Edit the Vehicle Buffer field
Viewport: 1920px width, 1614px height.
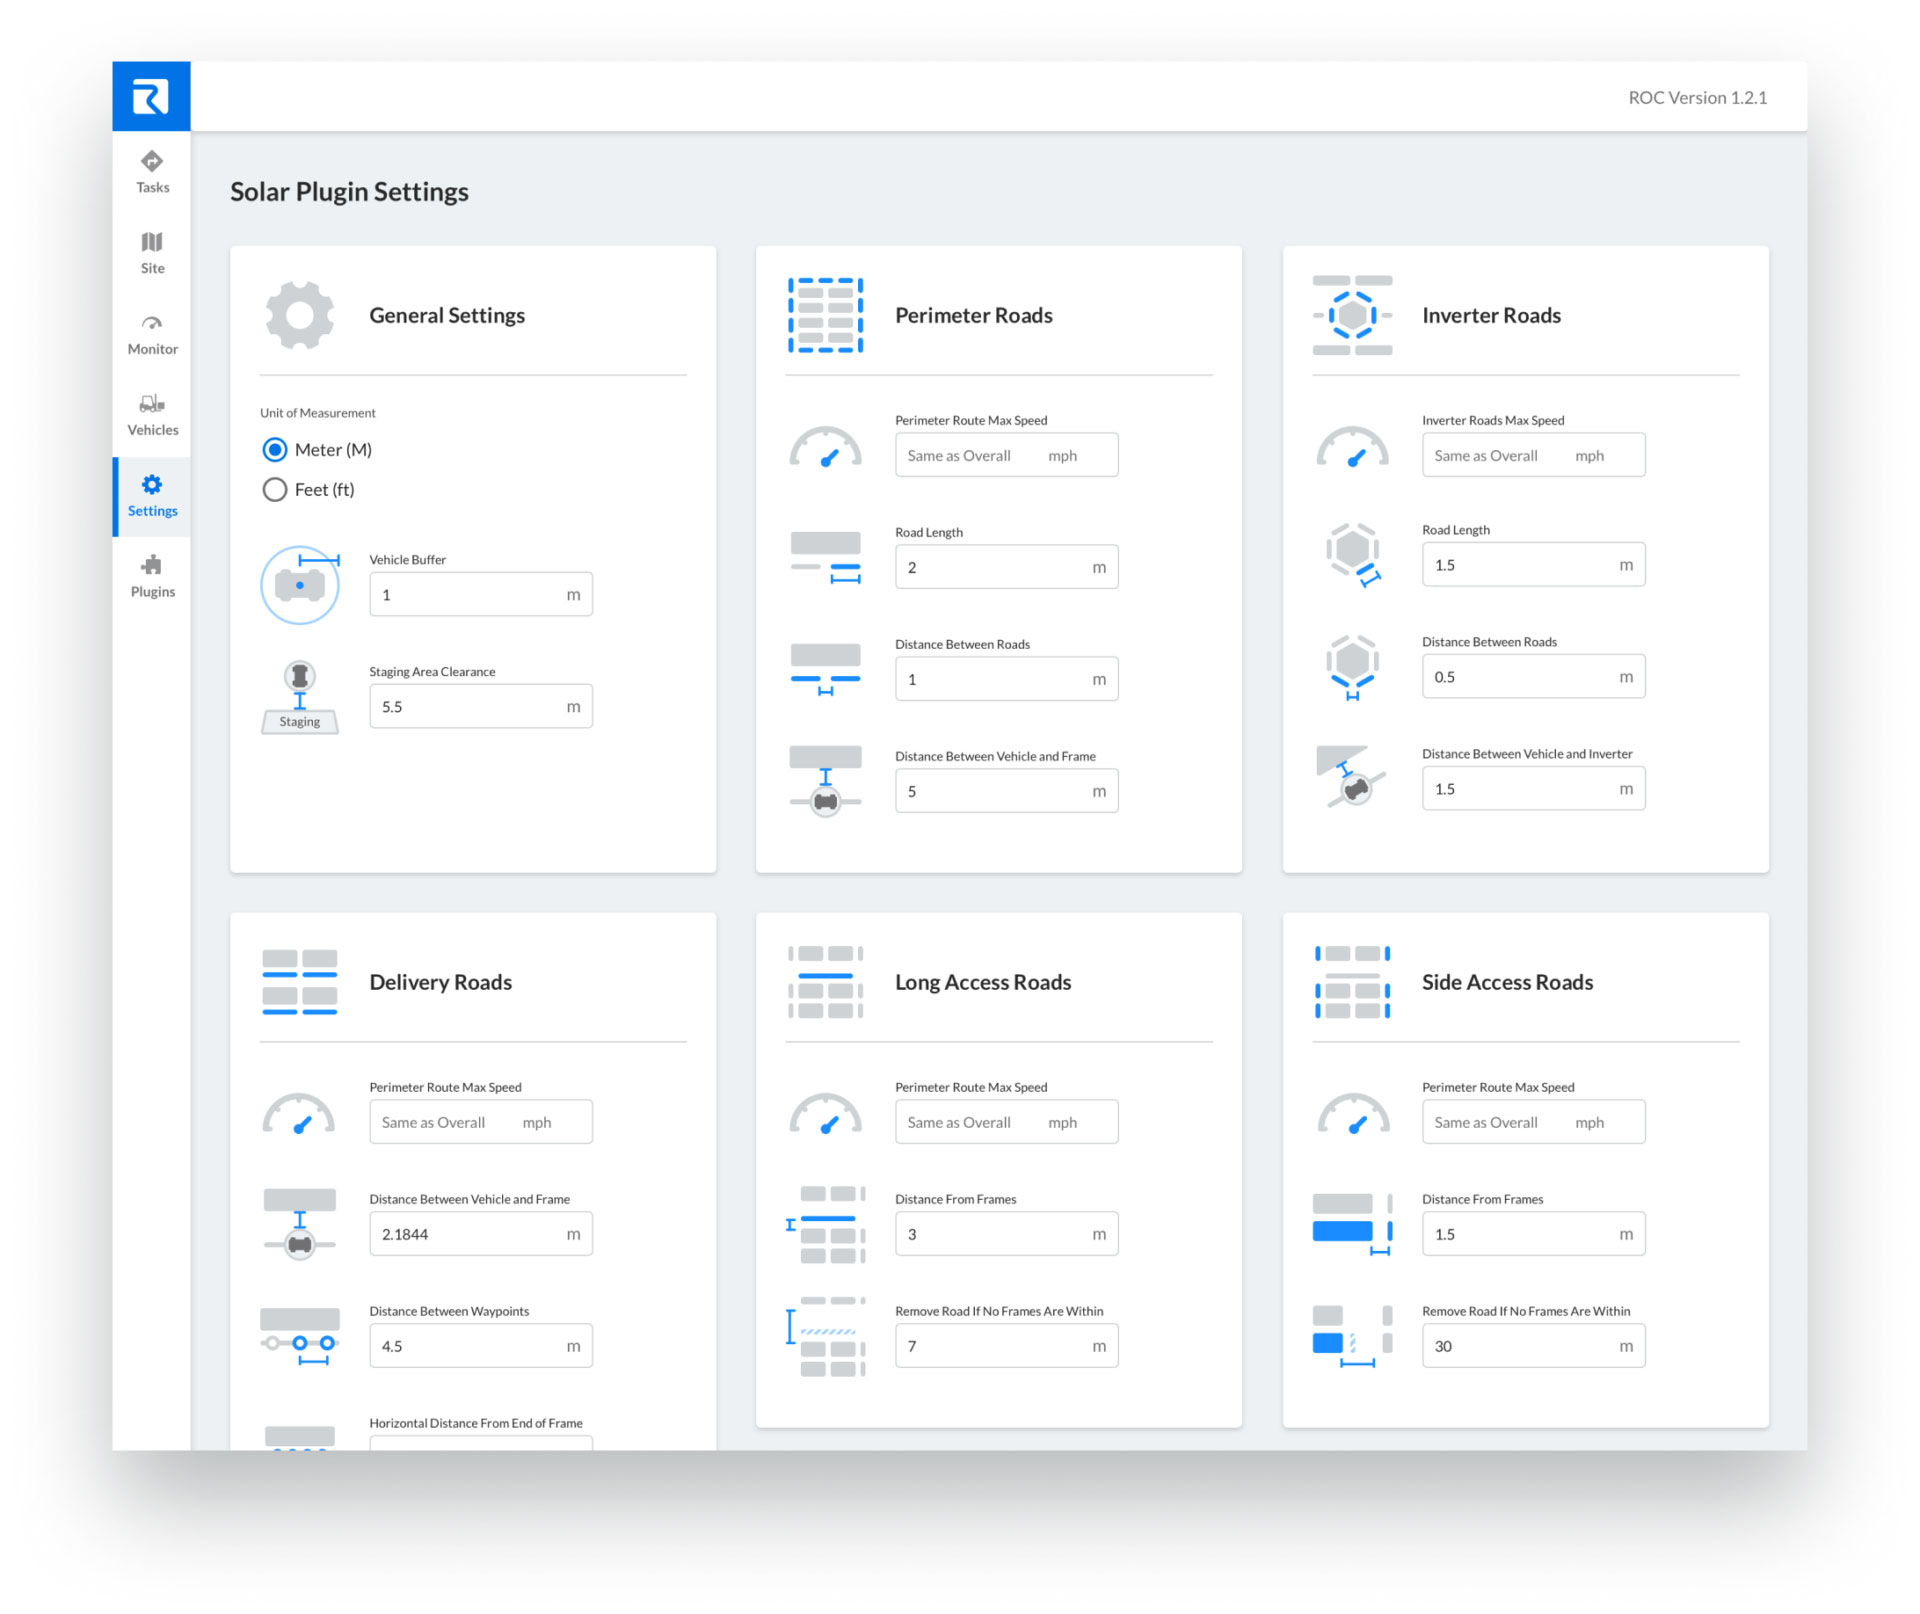click(x=480, y=594)
